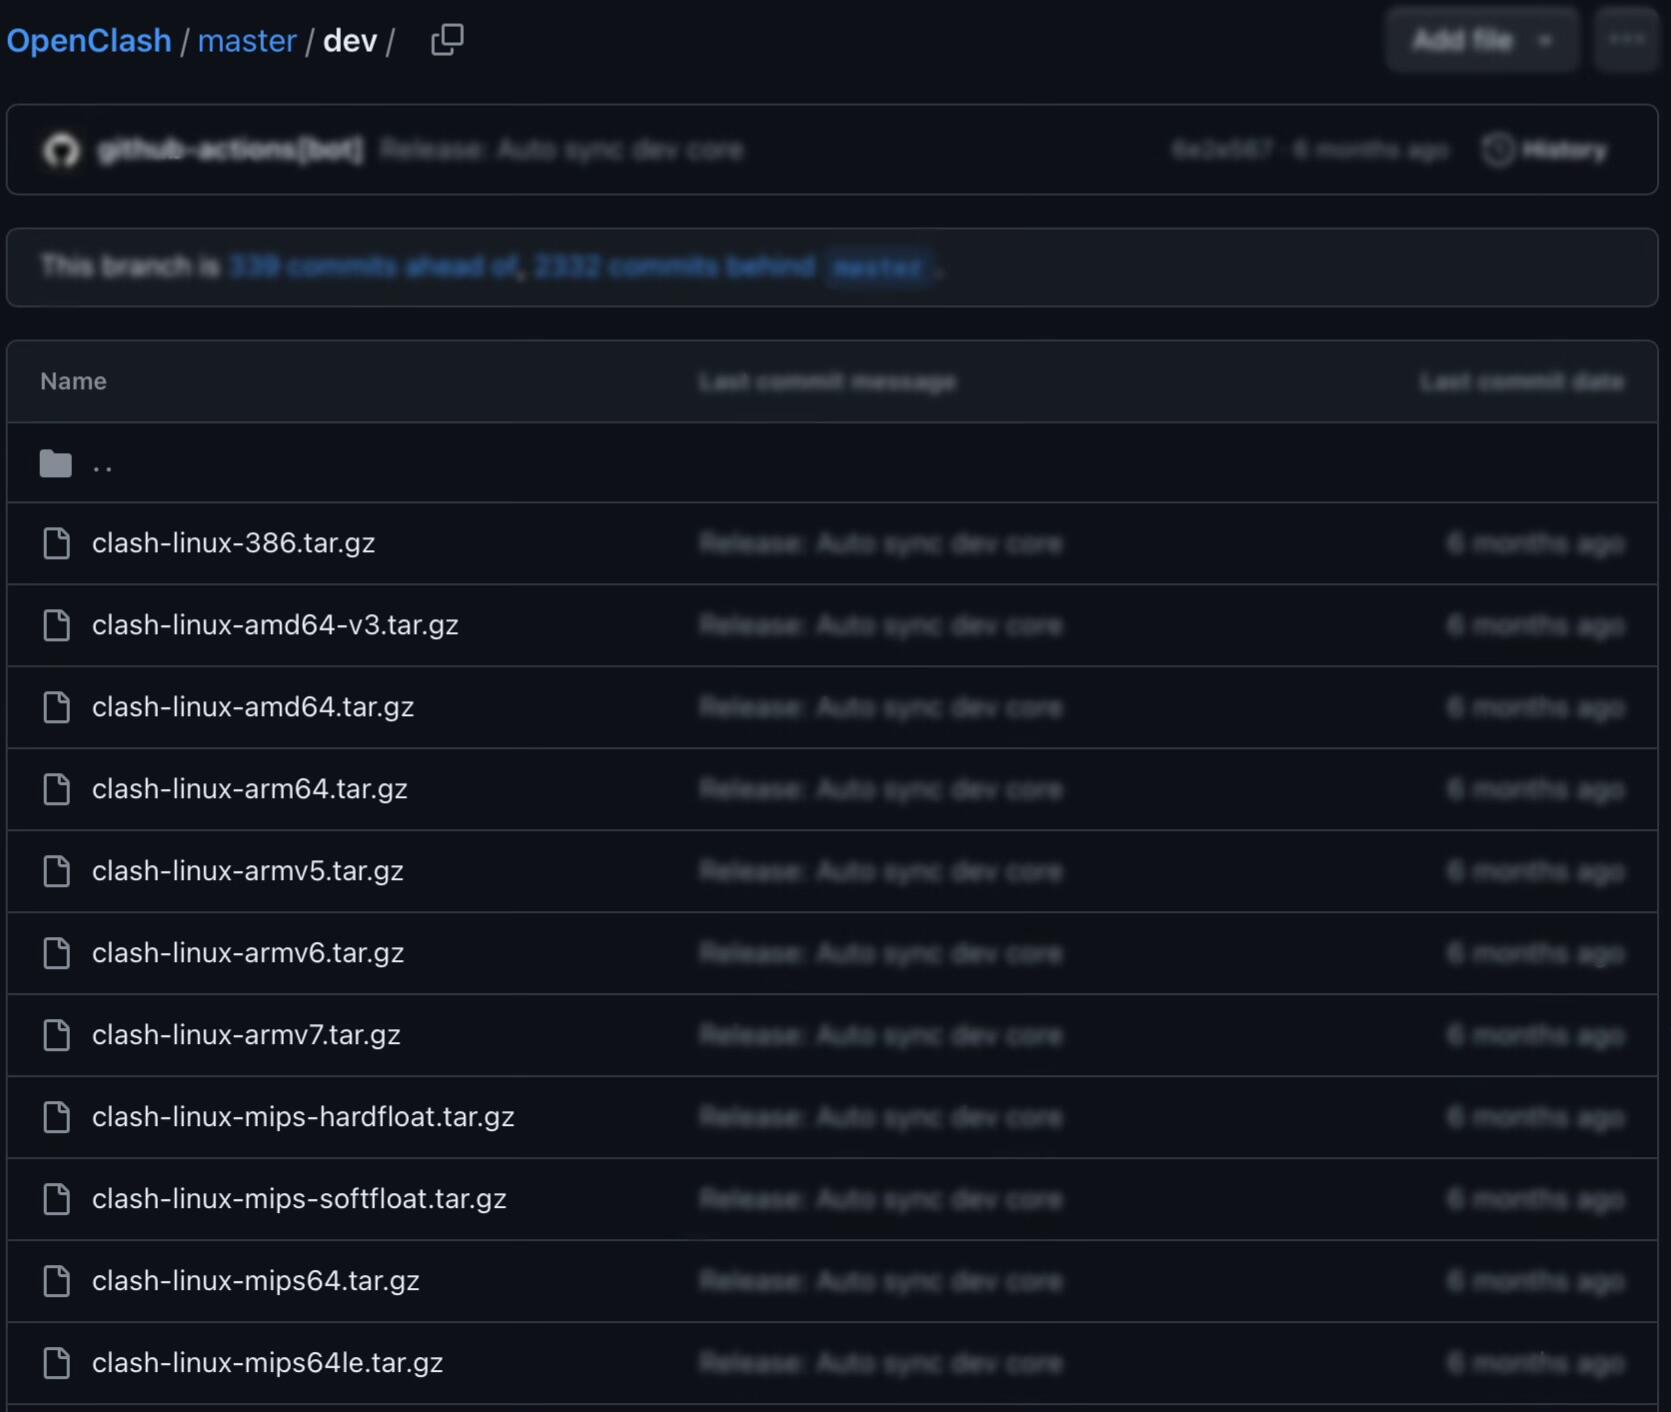
Task: Click the Last commit message column header
Action: (x=827, y=381)
